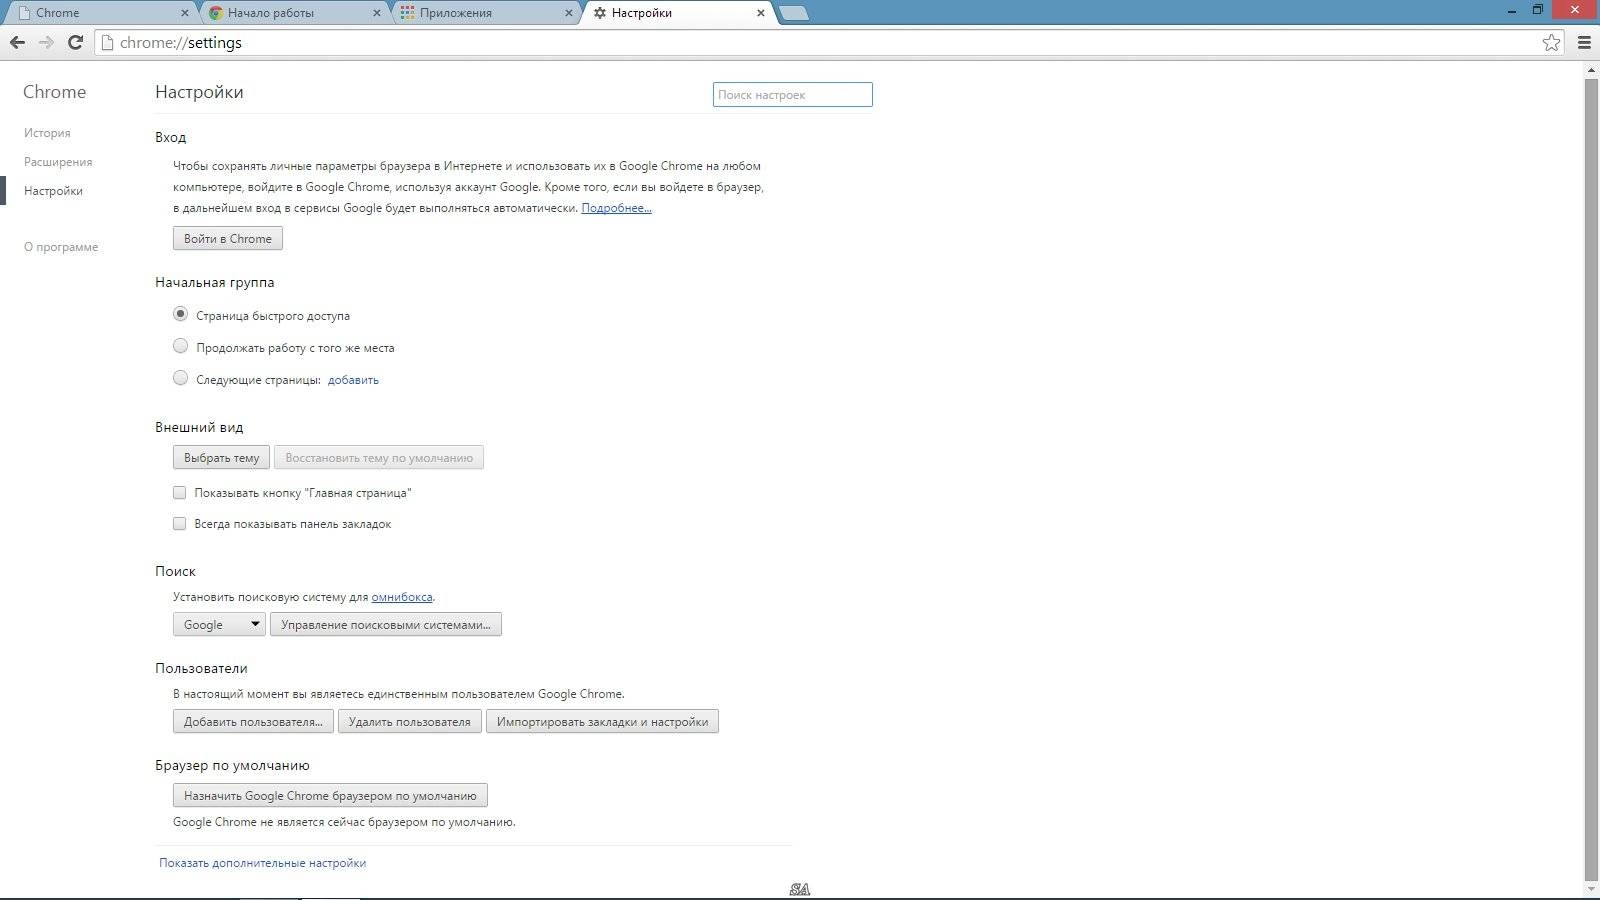Enable Показывать кнопку "Главная страница" checkbox
This screenshot has width=1600, height=900.
(180, 492)
